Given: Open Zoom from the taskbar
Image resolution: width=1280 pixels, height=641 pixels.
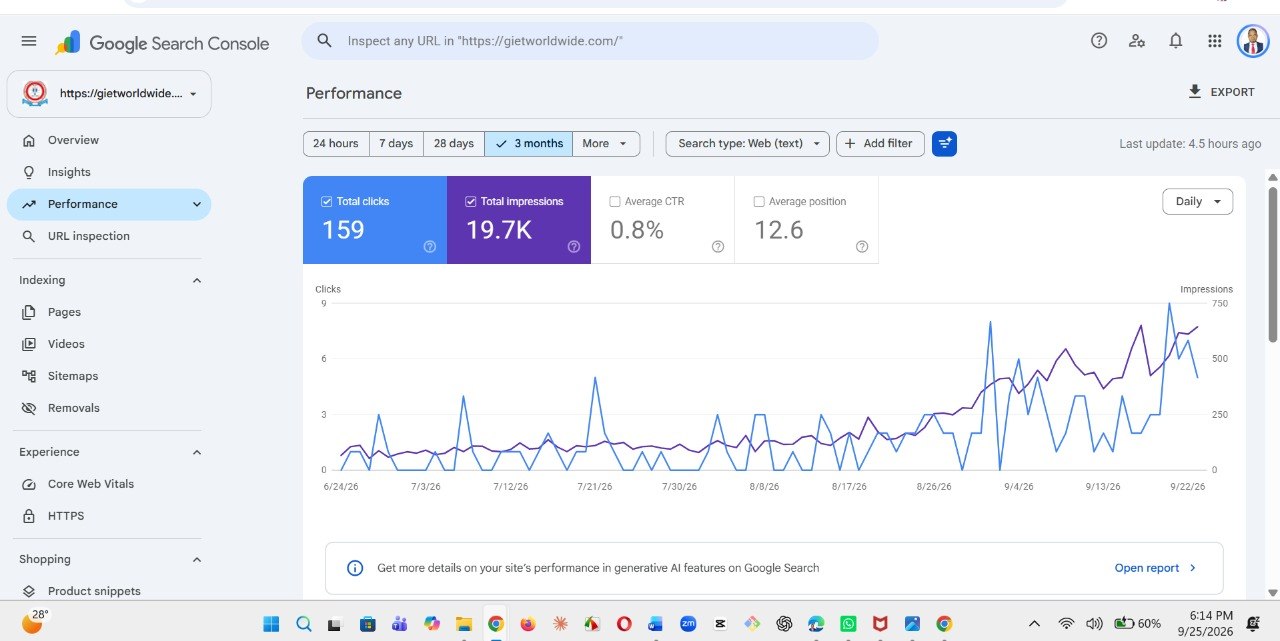Looking at the screenshot, I should coord(688,624).
